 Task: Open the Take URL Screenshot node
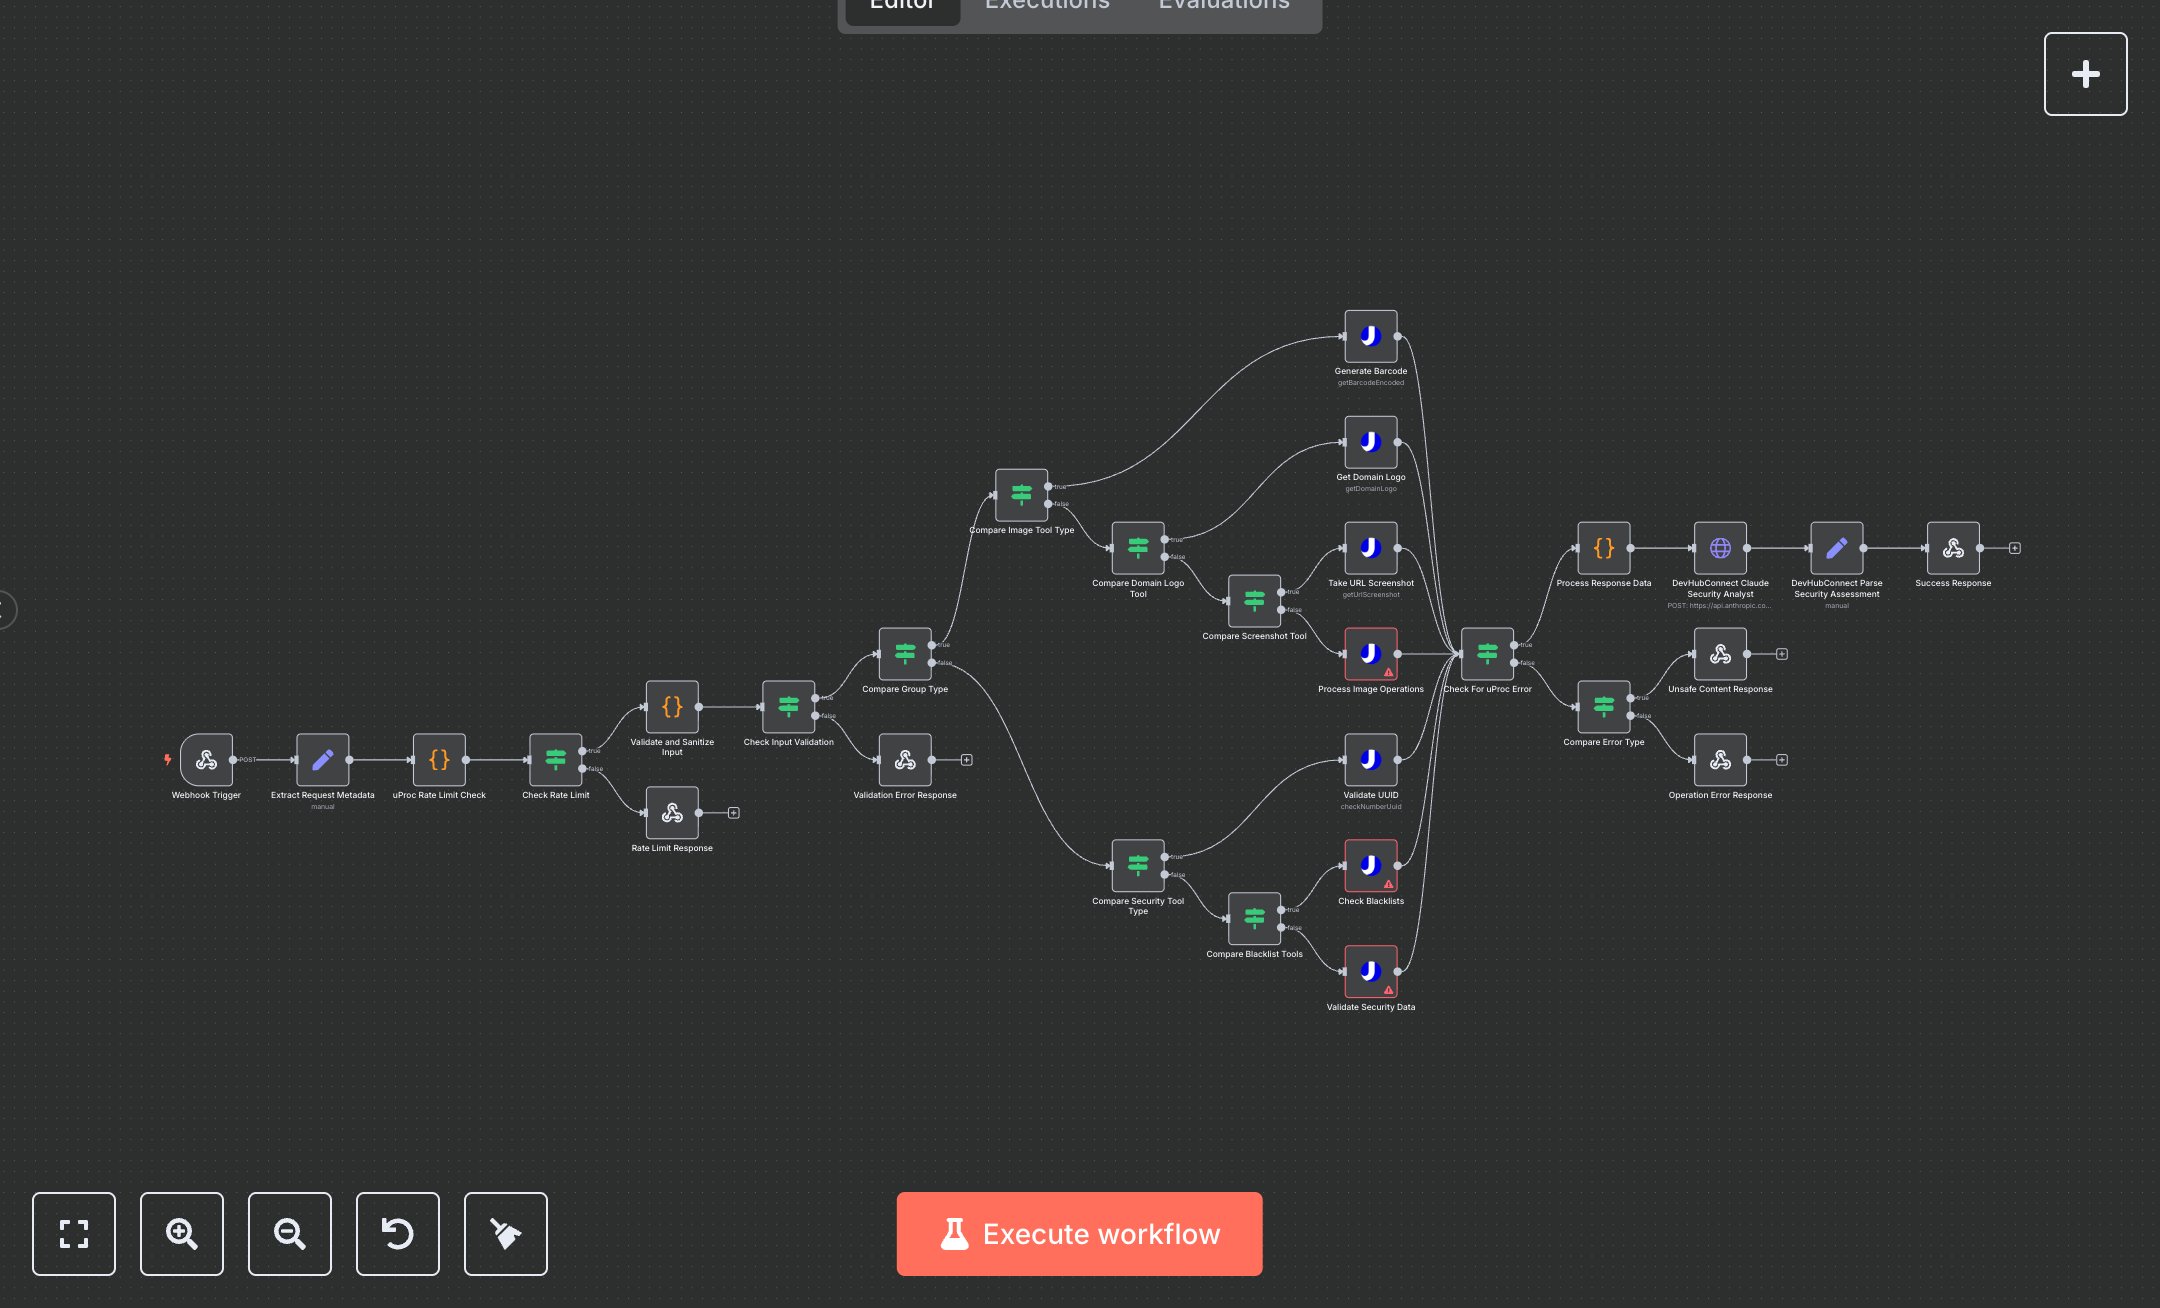[x=1370, y=548]
